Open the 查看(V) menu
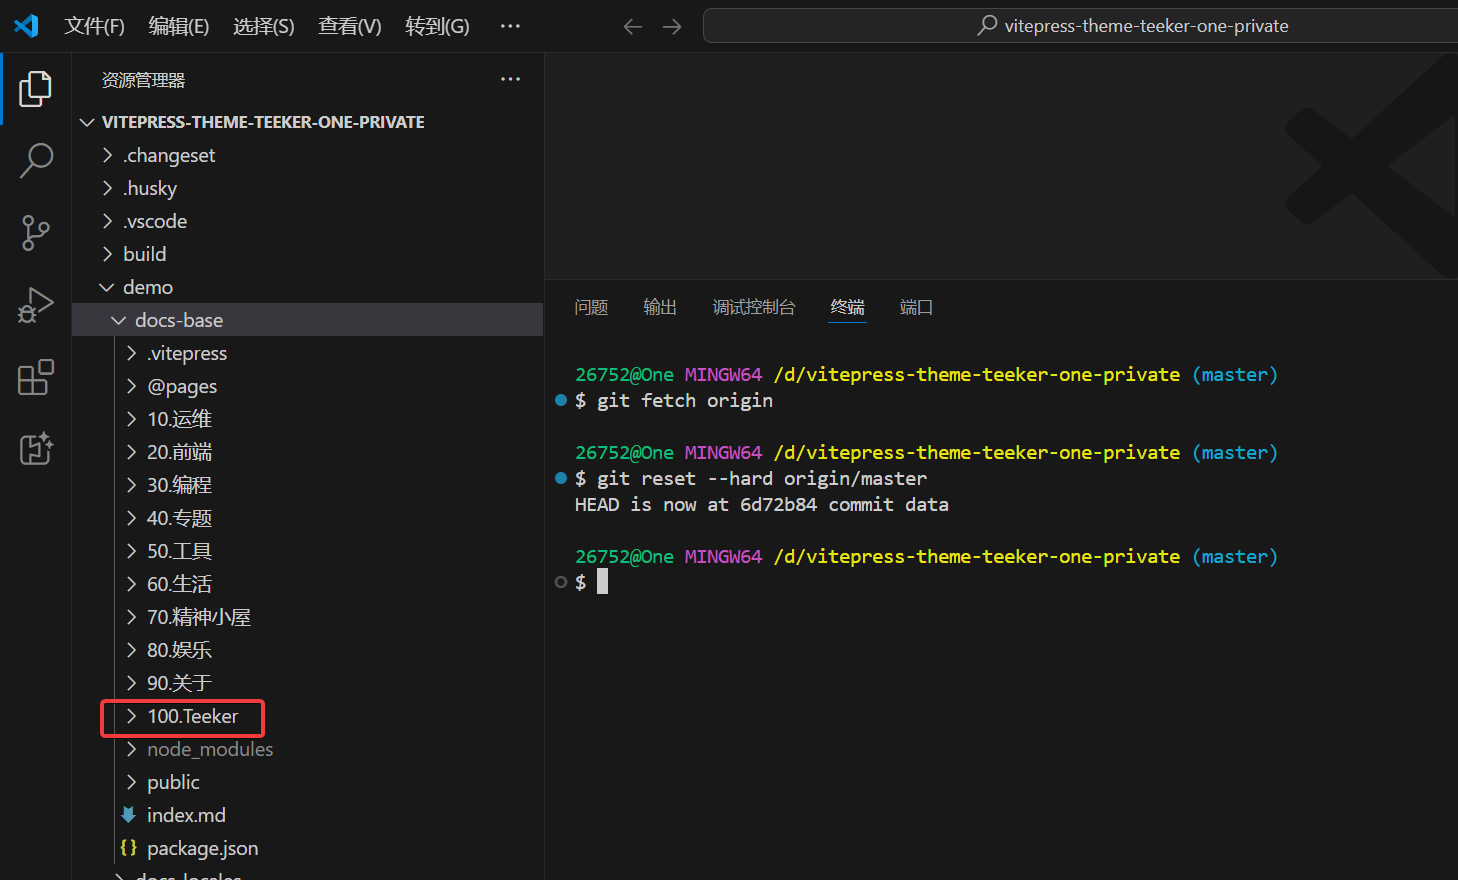 [x=350, y=26]
